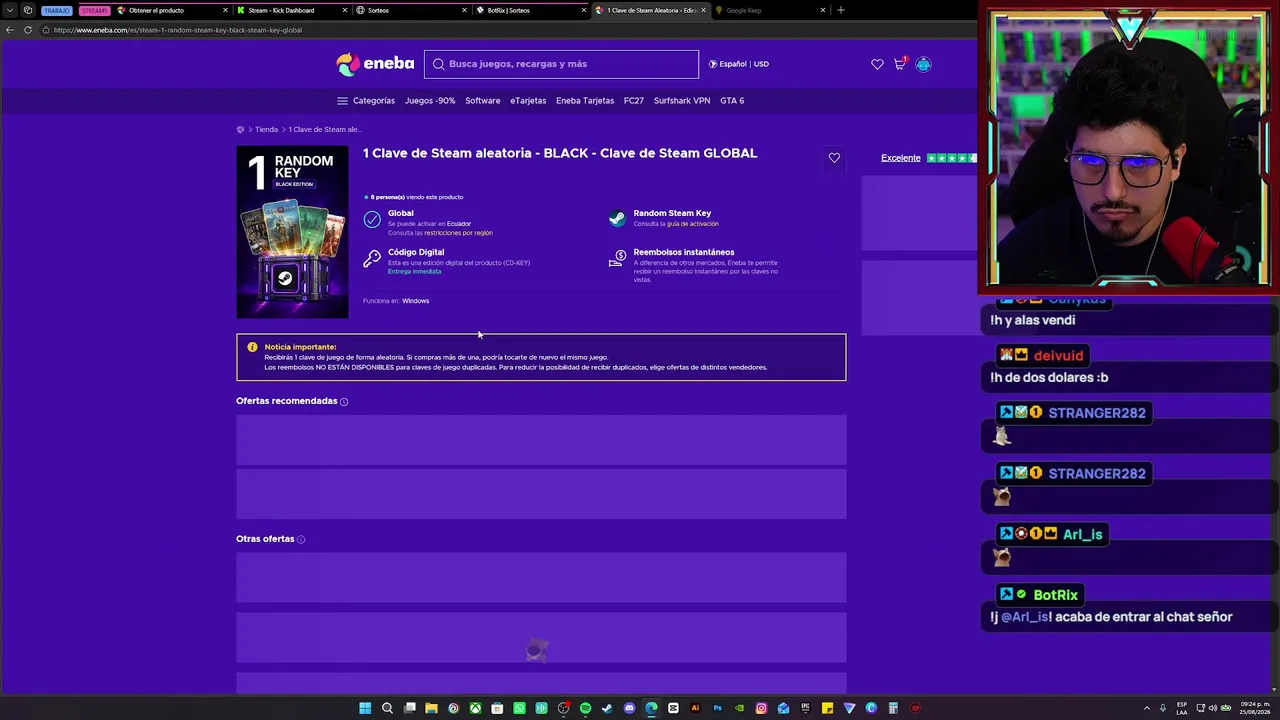Open Discord from taskbar
The height and width of the screenshot is (720, 1280).
[x=629, y=708]
